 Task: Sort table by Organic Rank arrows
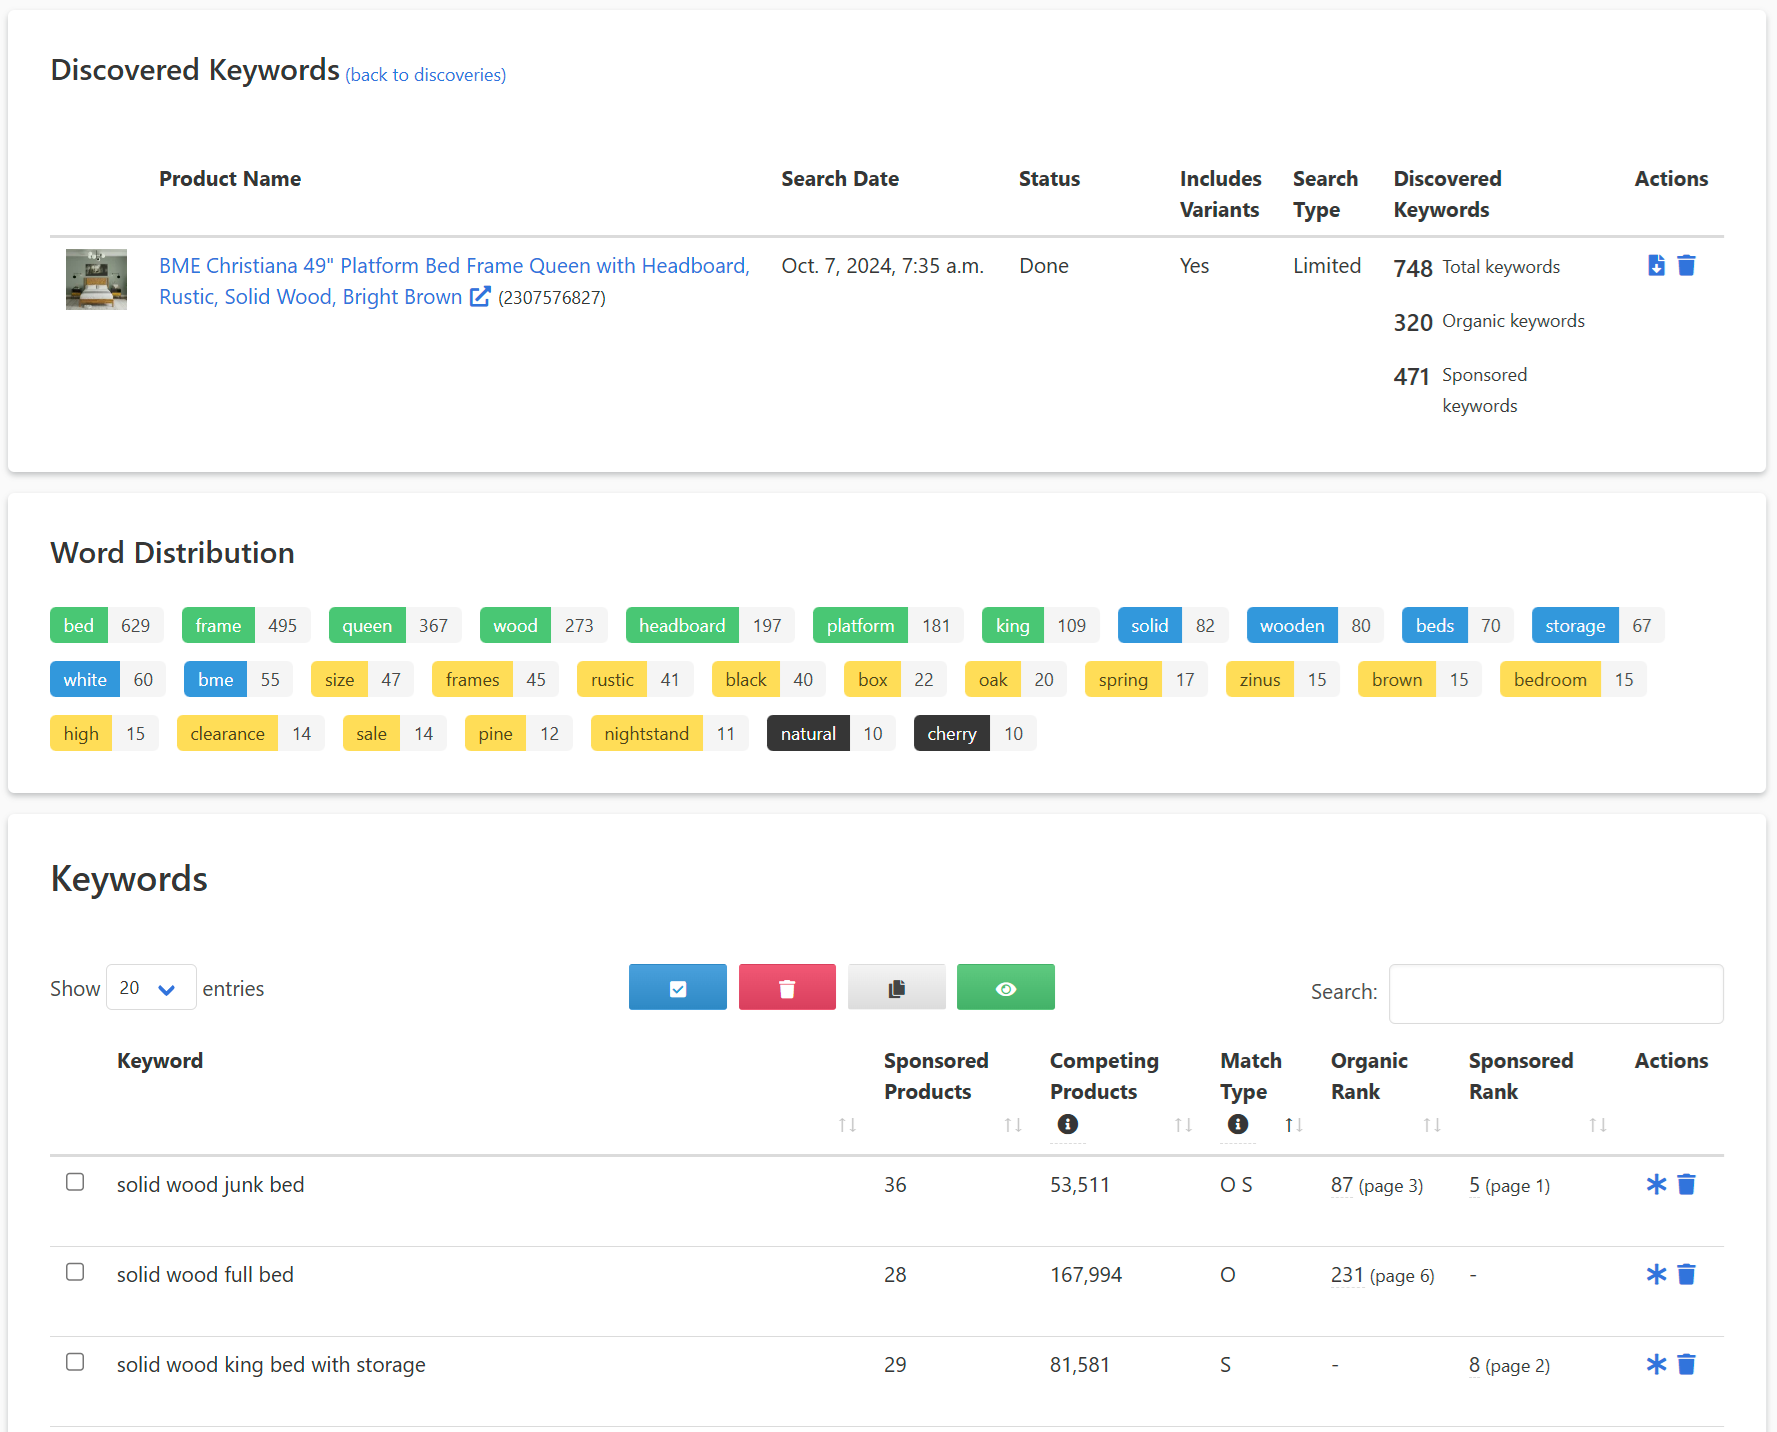pyautogui.click(x=1431, y=1125)
